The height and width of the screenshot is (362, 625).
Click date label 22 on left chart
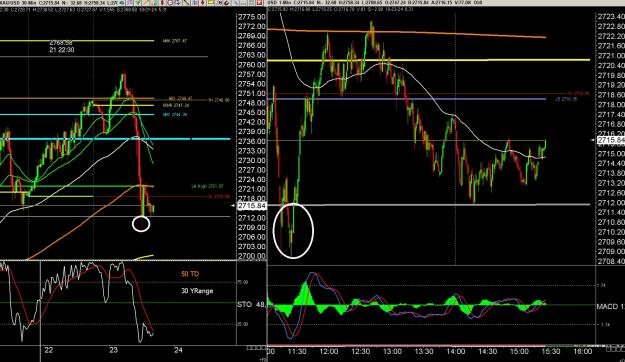(49, 350)
